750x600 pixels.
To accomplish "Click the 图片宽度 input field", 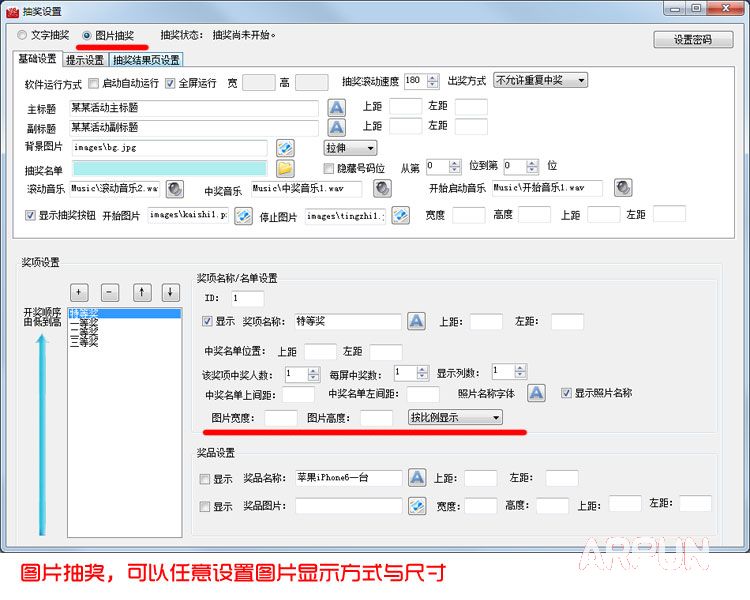I will (x=281, y=418).
